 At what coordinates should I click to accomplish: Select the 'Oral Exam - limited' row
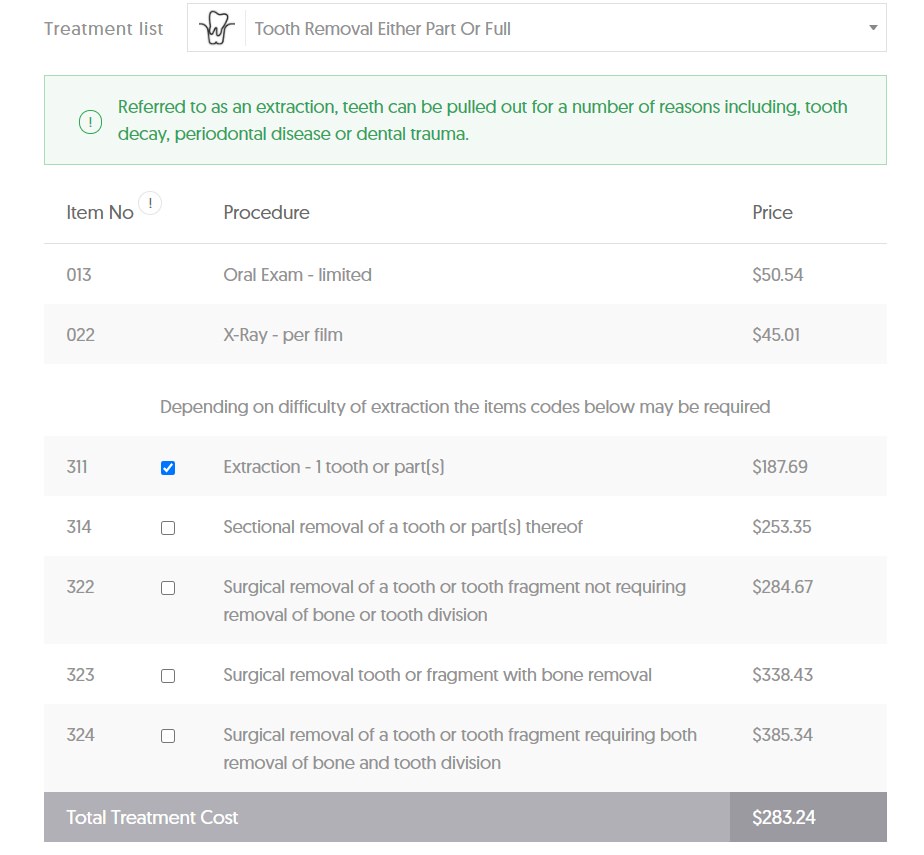[297, 275]
